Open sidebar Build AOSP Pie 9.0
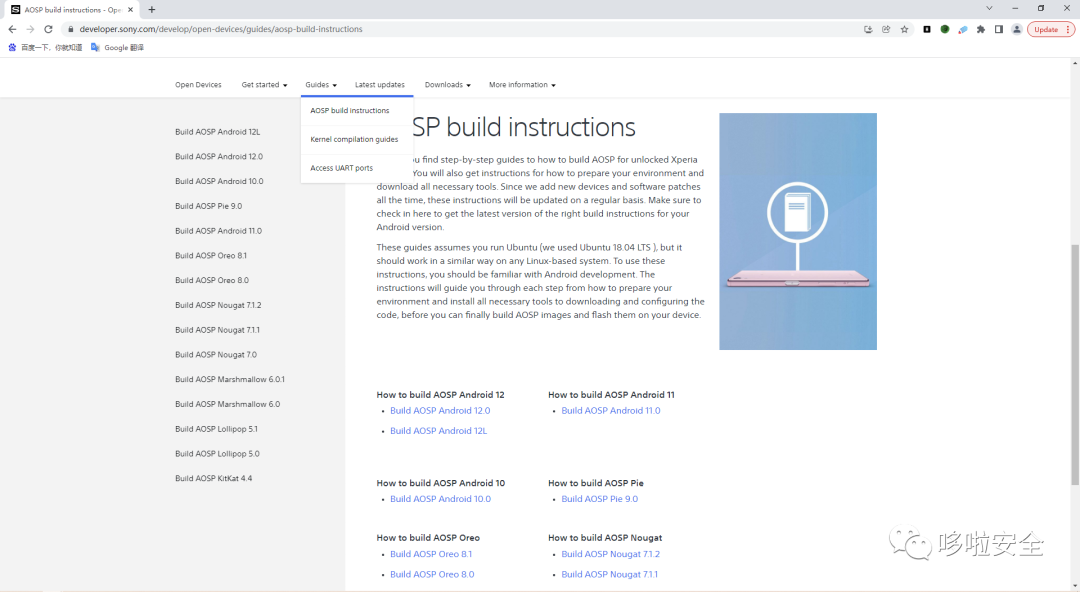This screenshot has width=1080, height=592. click(209, 206)
